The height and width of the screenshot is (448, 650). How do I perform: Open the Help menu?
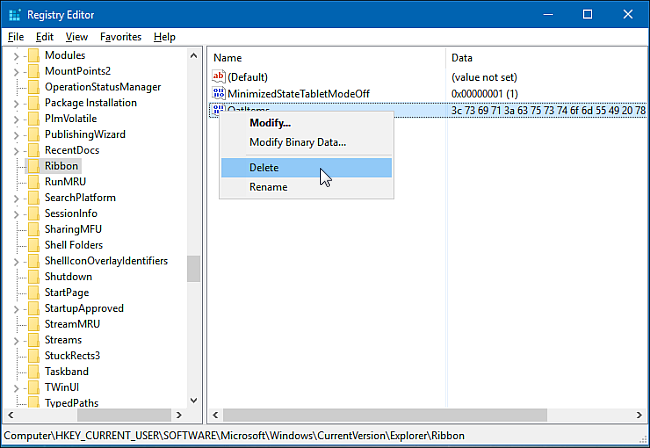tap(165, 37)
